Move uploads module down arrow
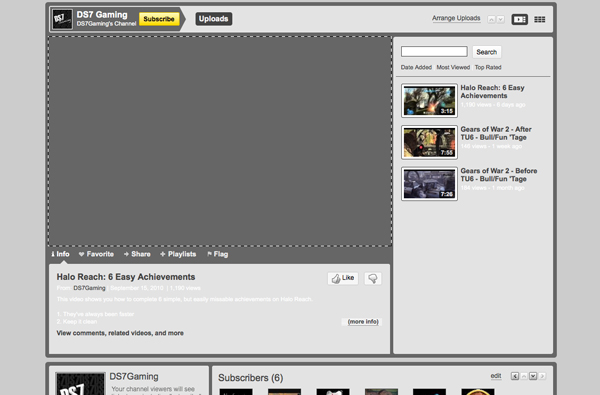 [x=501, y=19]
